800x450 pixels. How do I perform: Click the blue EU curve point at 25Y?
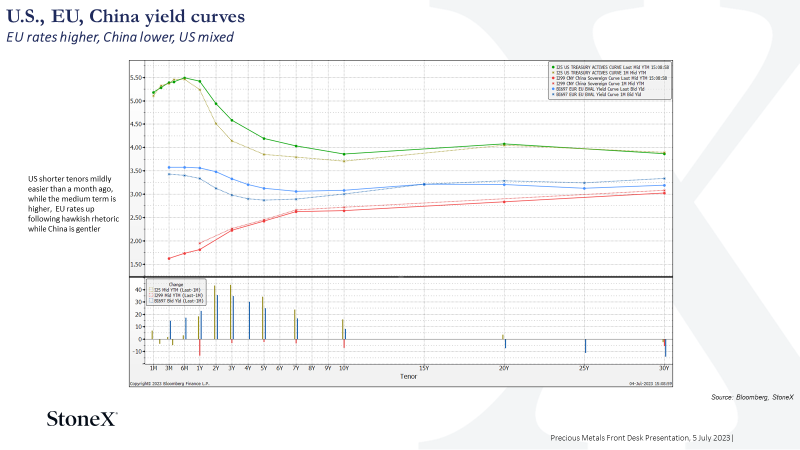[584, 188]
